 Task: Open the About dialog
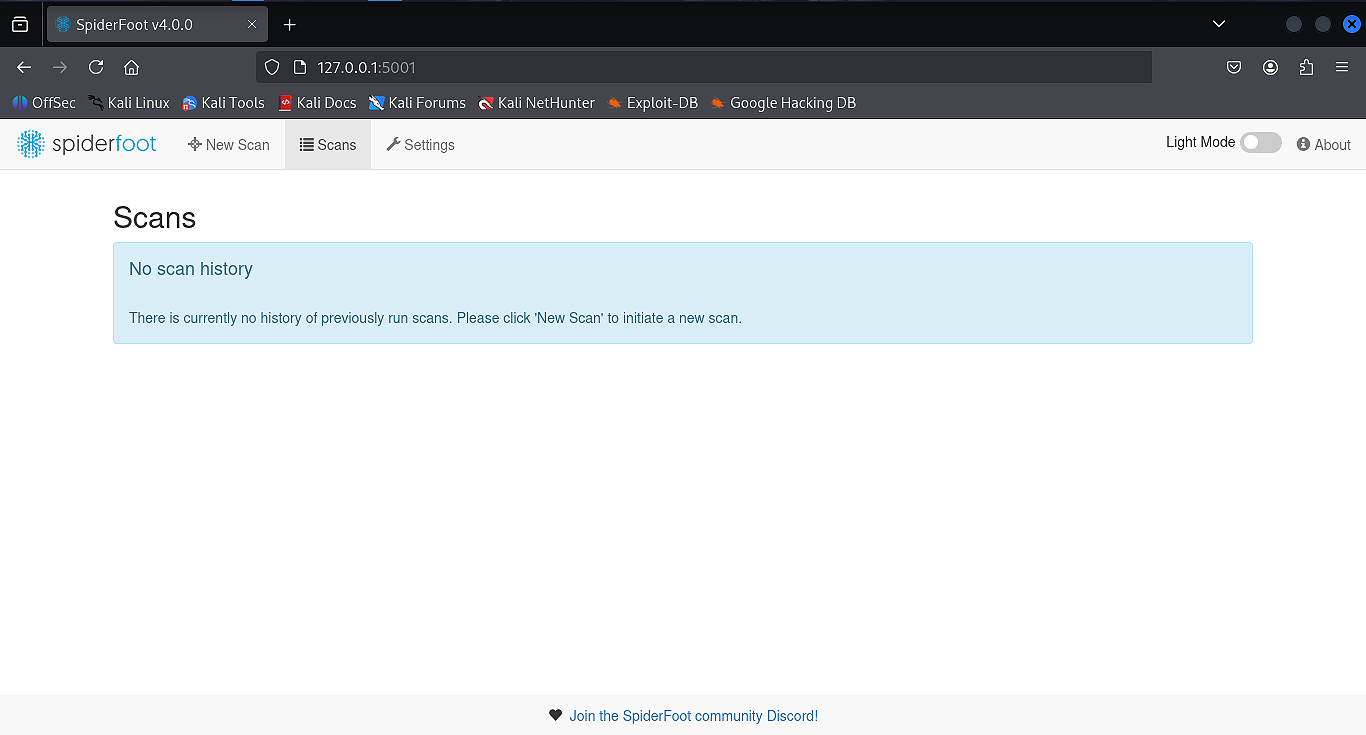(x=1323, y=145)
